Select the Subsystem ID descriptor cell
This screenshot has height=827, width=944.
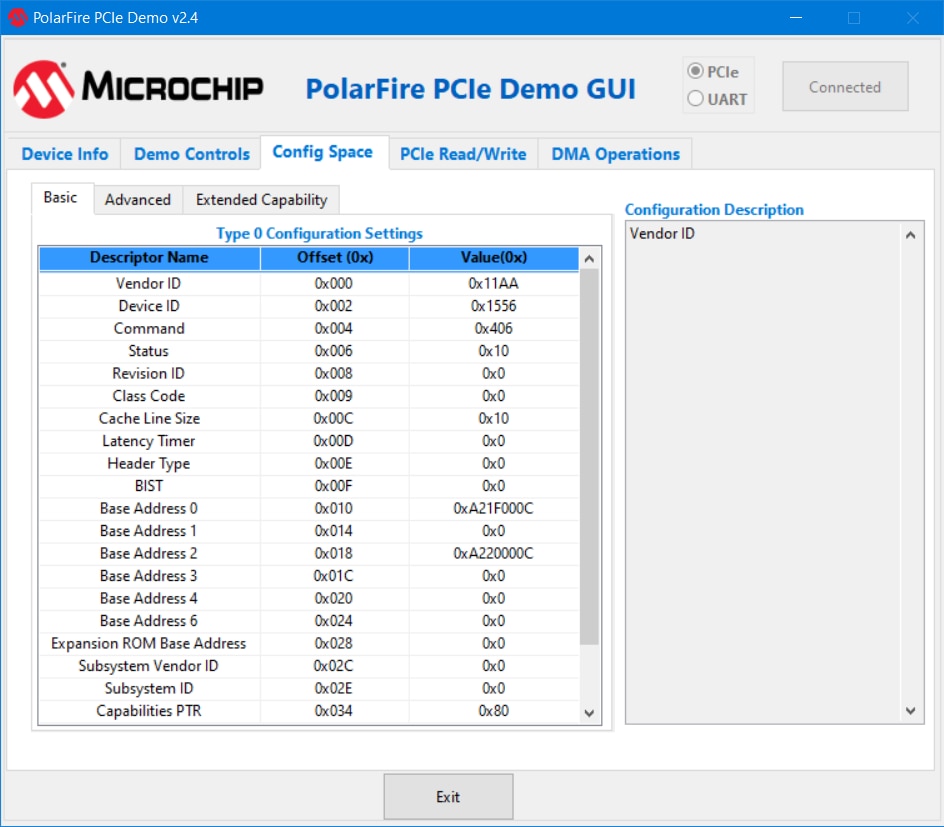149,689
